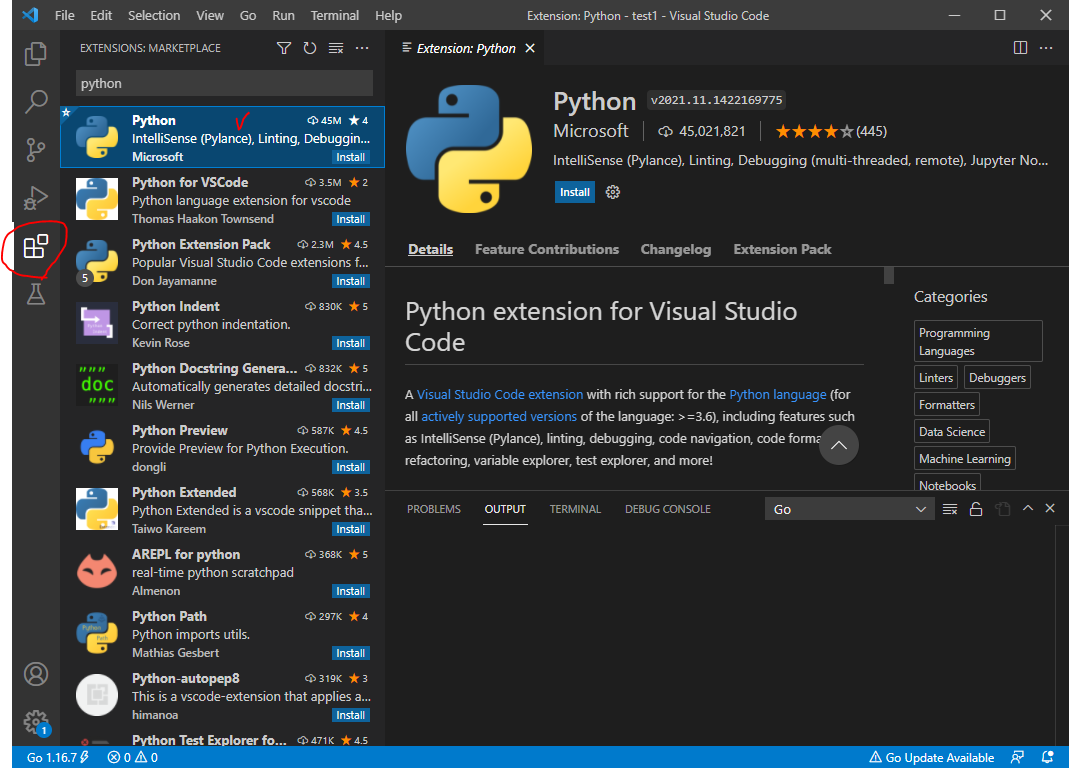The width and height of the screenshot is (1069, 768).
Task: Open the Run and Debug view
Action: (35, 198)
